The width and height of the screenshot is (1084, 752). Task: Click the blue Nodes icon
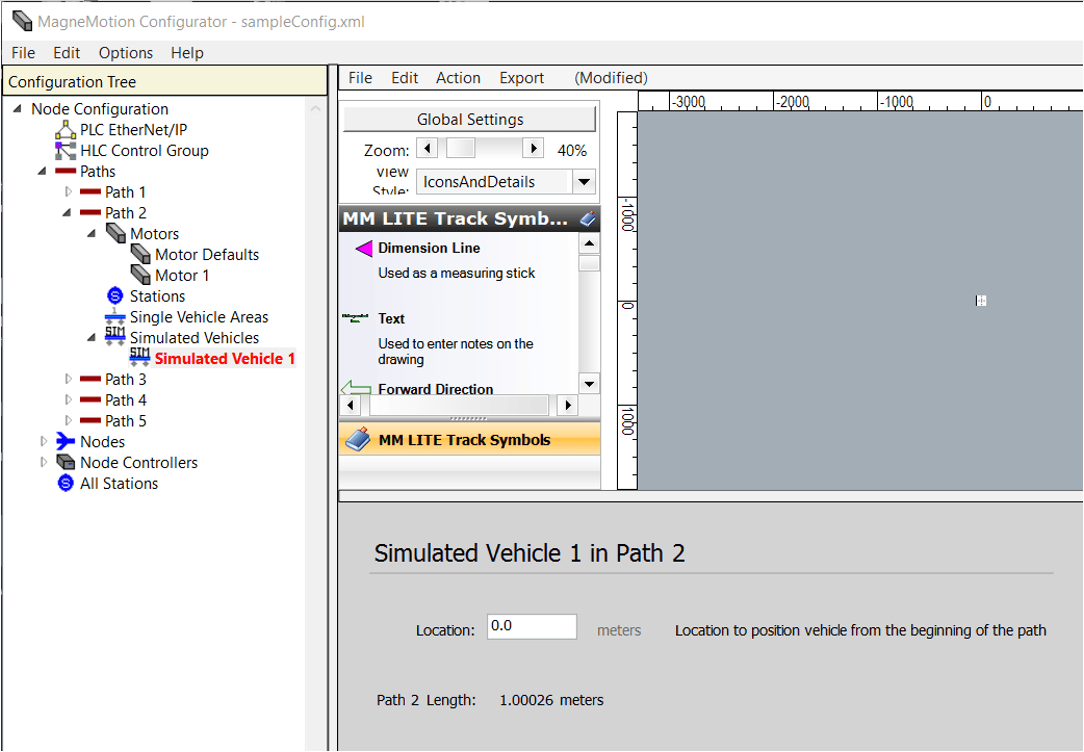click(x=65, y=441)
